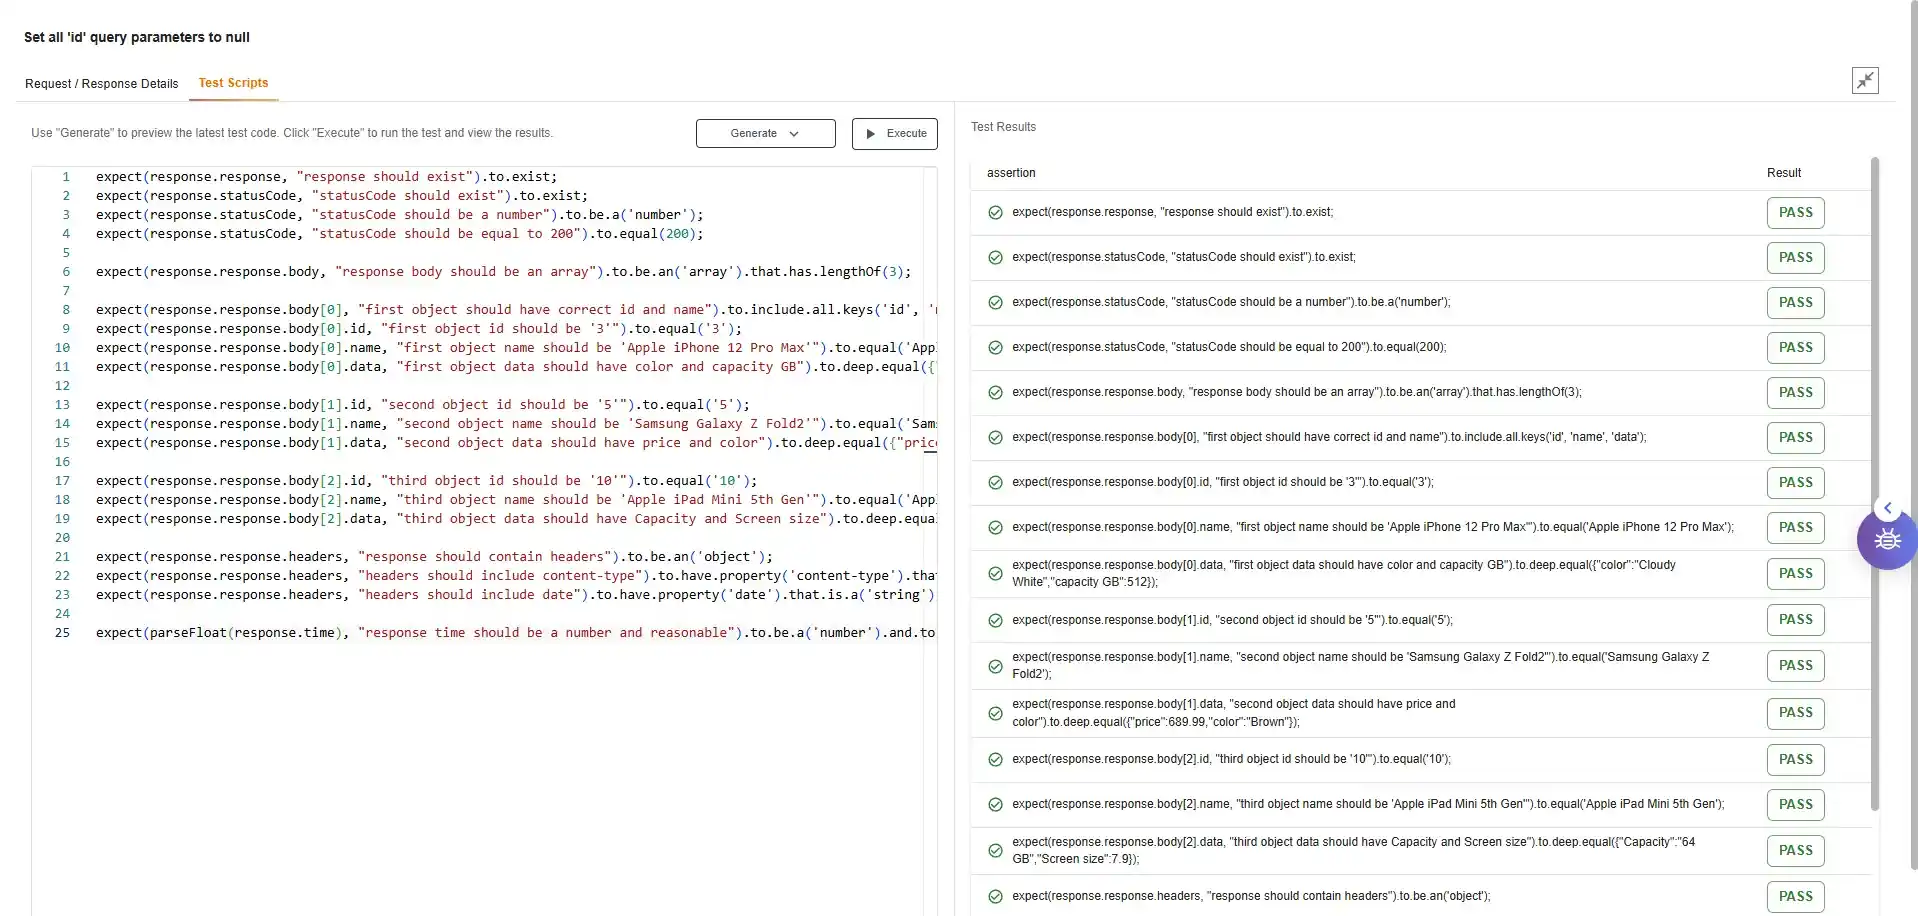This screenshot has width=1918, height=916.
Task: Click the collapse panel icon at top right
Action: pos(1864,81)
